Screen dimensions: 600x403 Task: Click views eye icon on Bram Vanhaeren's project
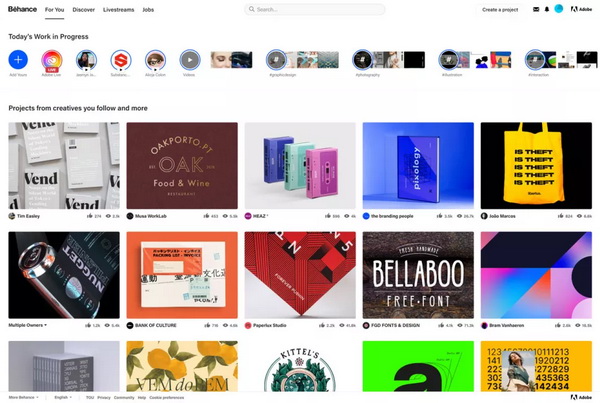coord(577,325)
